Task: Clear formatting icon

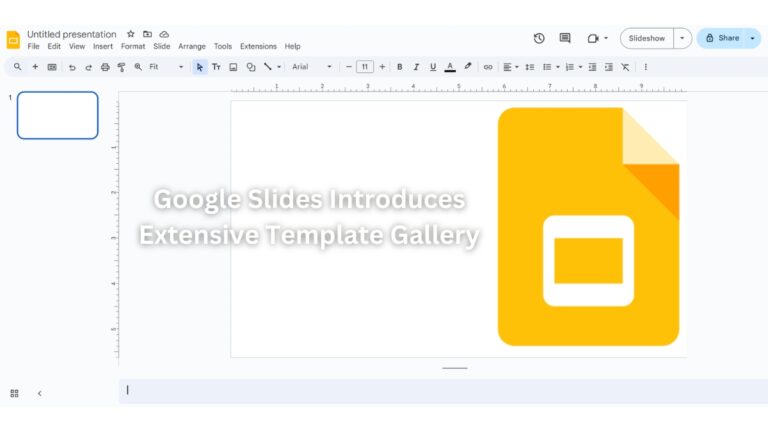Action: [625, 67]
